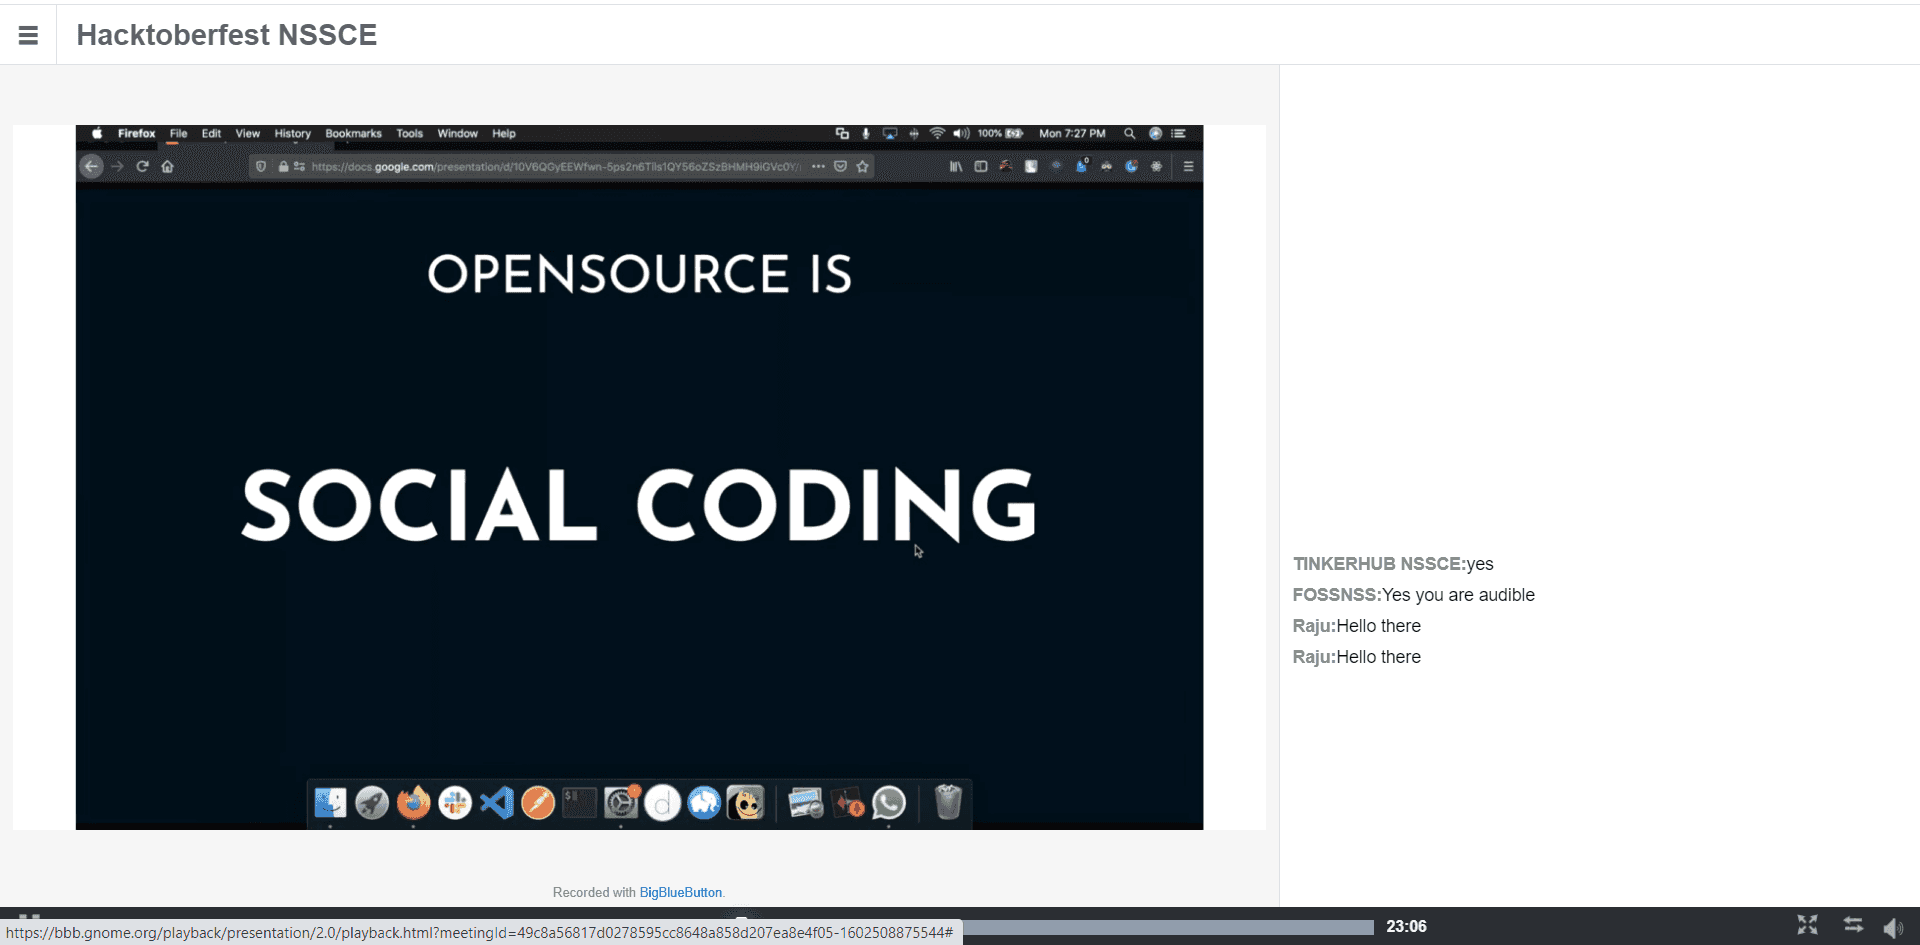Expand the three-dot page actions menu

pos(818,166)
